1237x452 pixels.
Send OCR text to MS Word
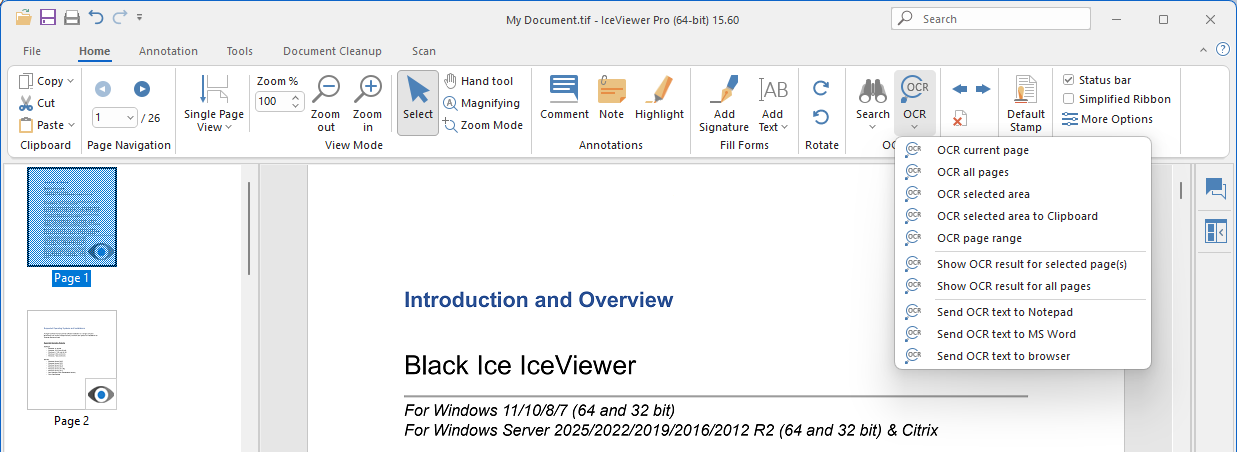tap(1023, 334)
